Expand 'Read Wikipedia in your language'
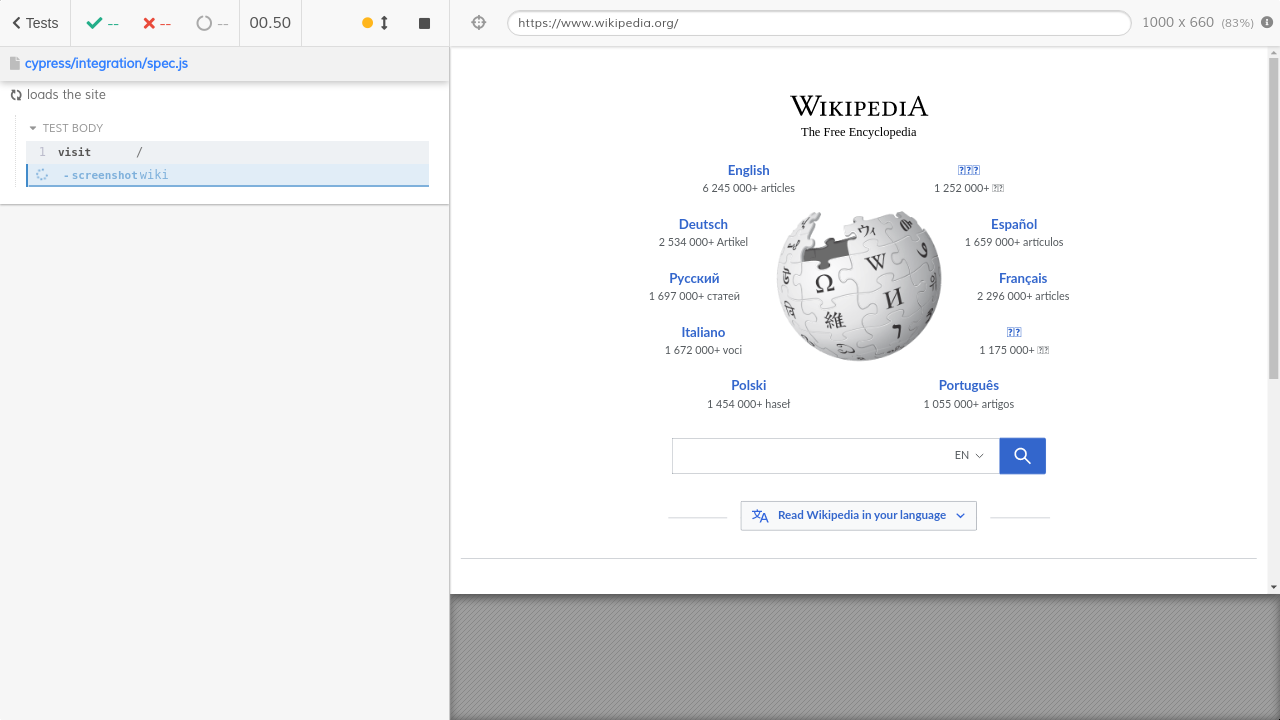Viewport: 1280px width, 720px height. (859, 516)
